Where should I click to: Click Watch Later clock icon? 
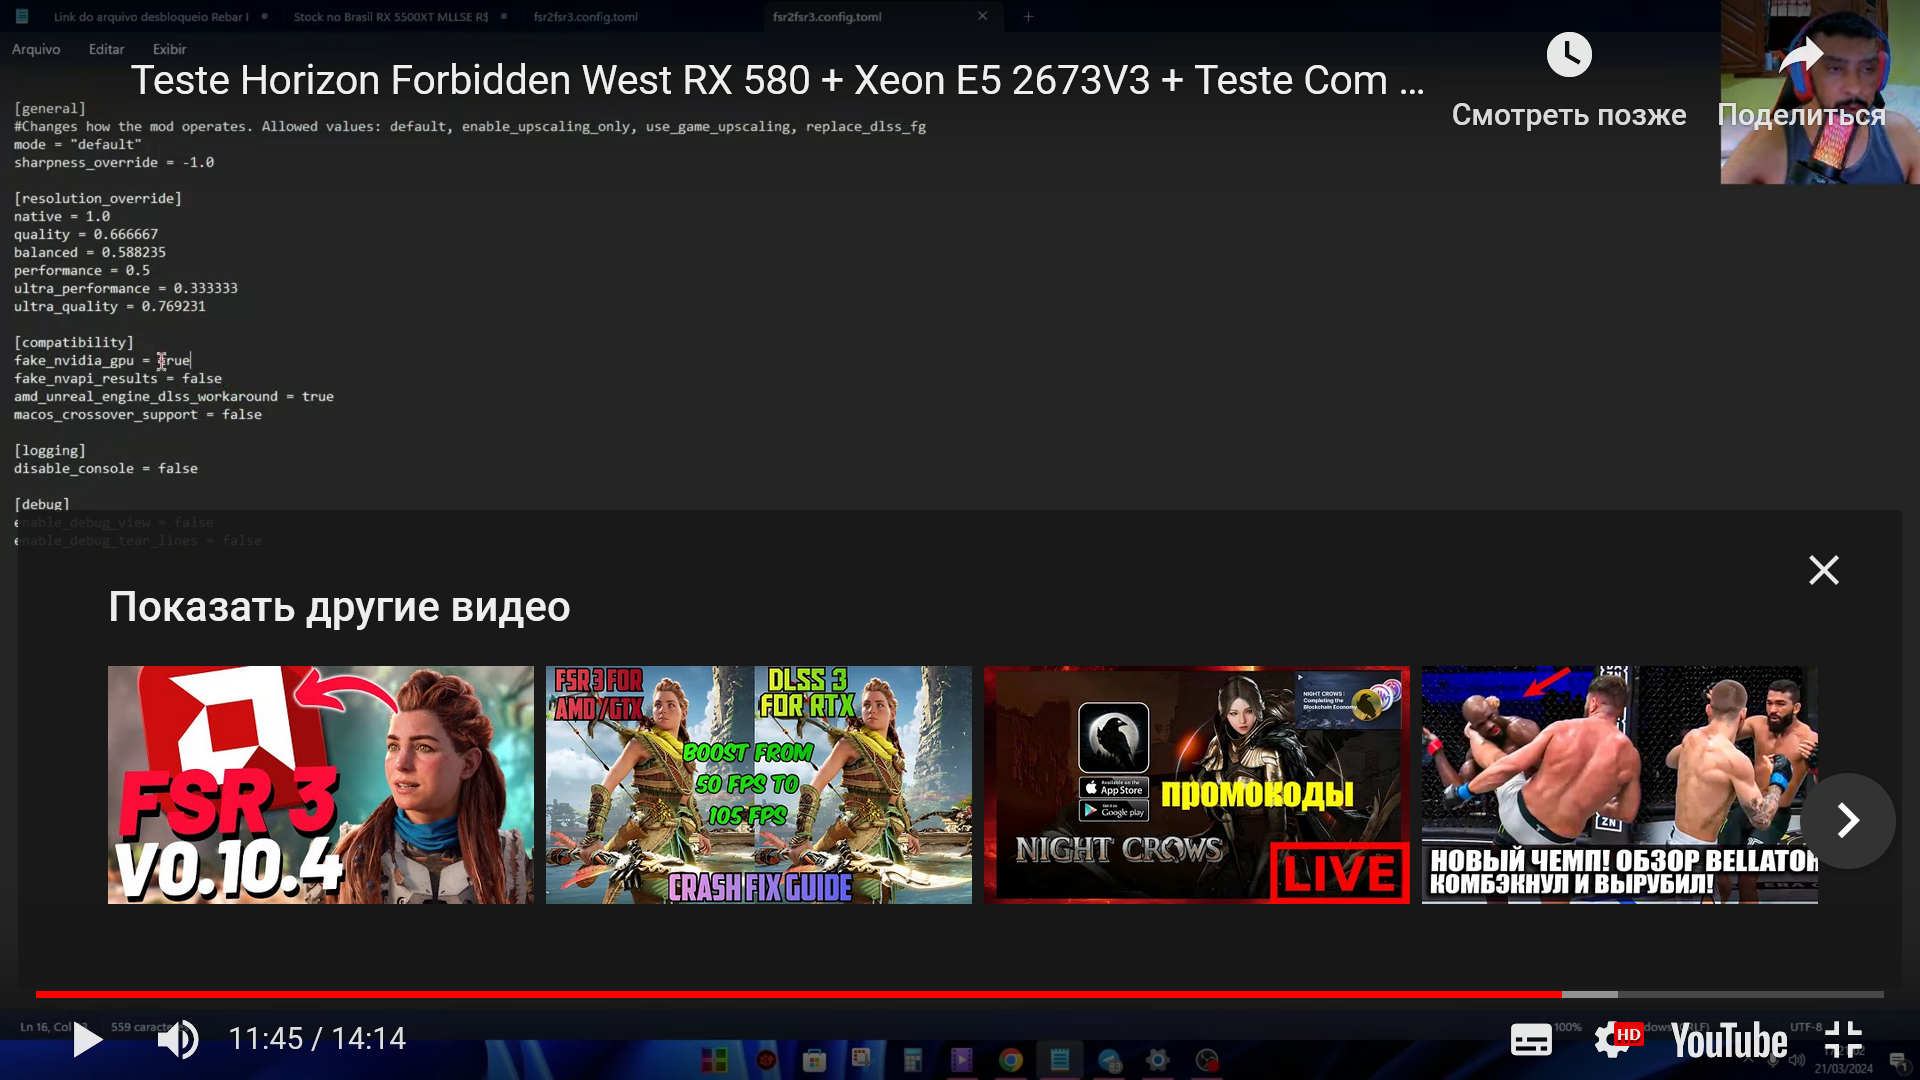[x=1568, y=55]
